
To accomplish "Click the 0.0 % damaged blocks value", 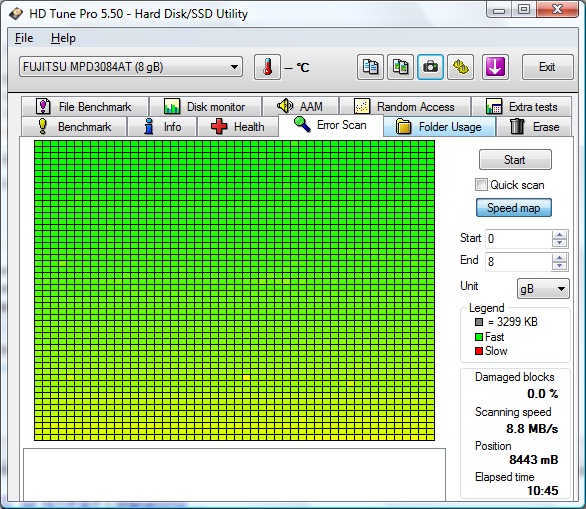I will click(x=542, y=394).
